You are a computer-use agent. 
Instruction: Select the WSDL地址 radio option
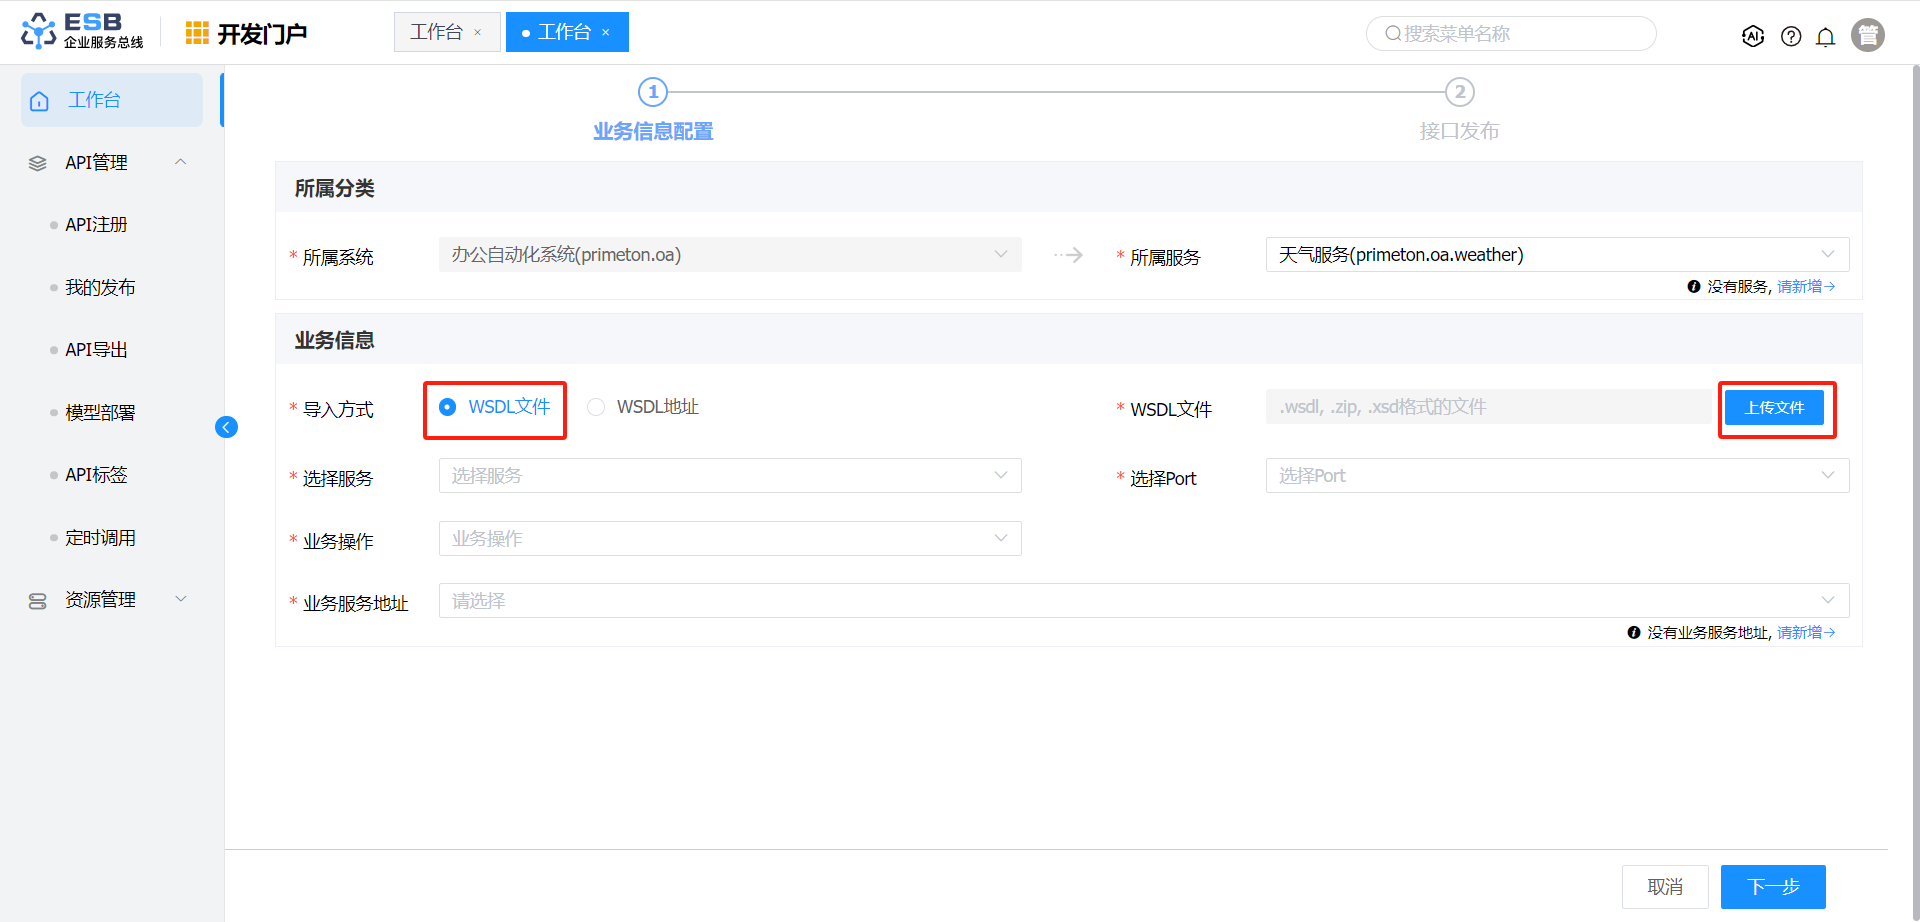(596, 407)
